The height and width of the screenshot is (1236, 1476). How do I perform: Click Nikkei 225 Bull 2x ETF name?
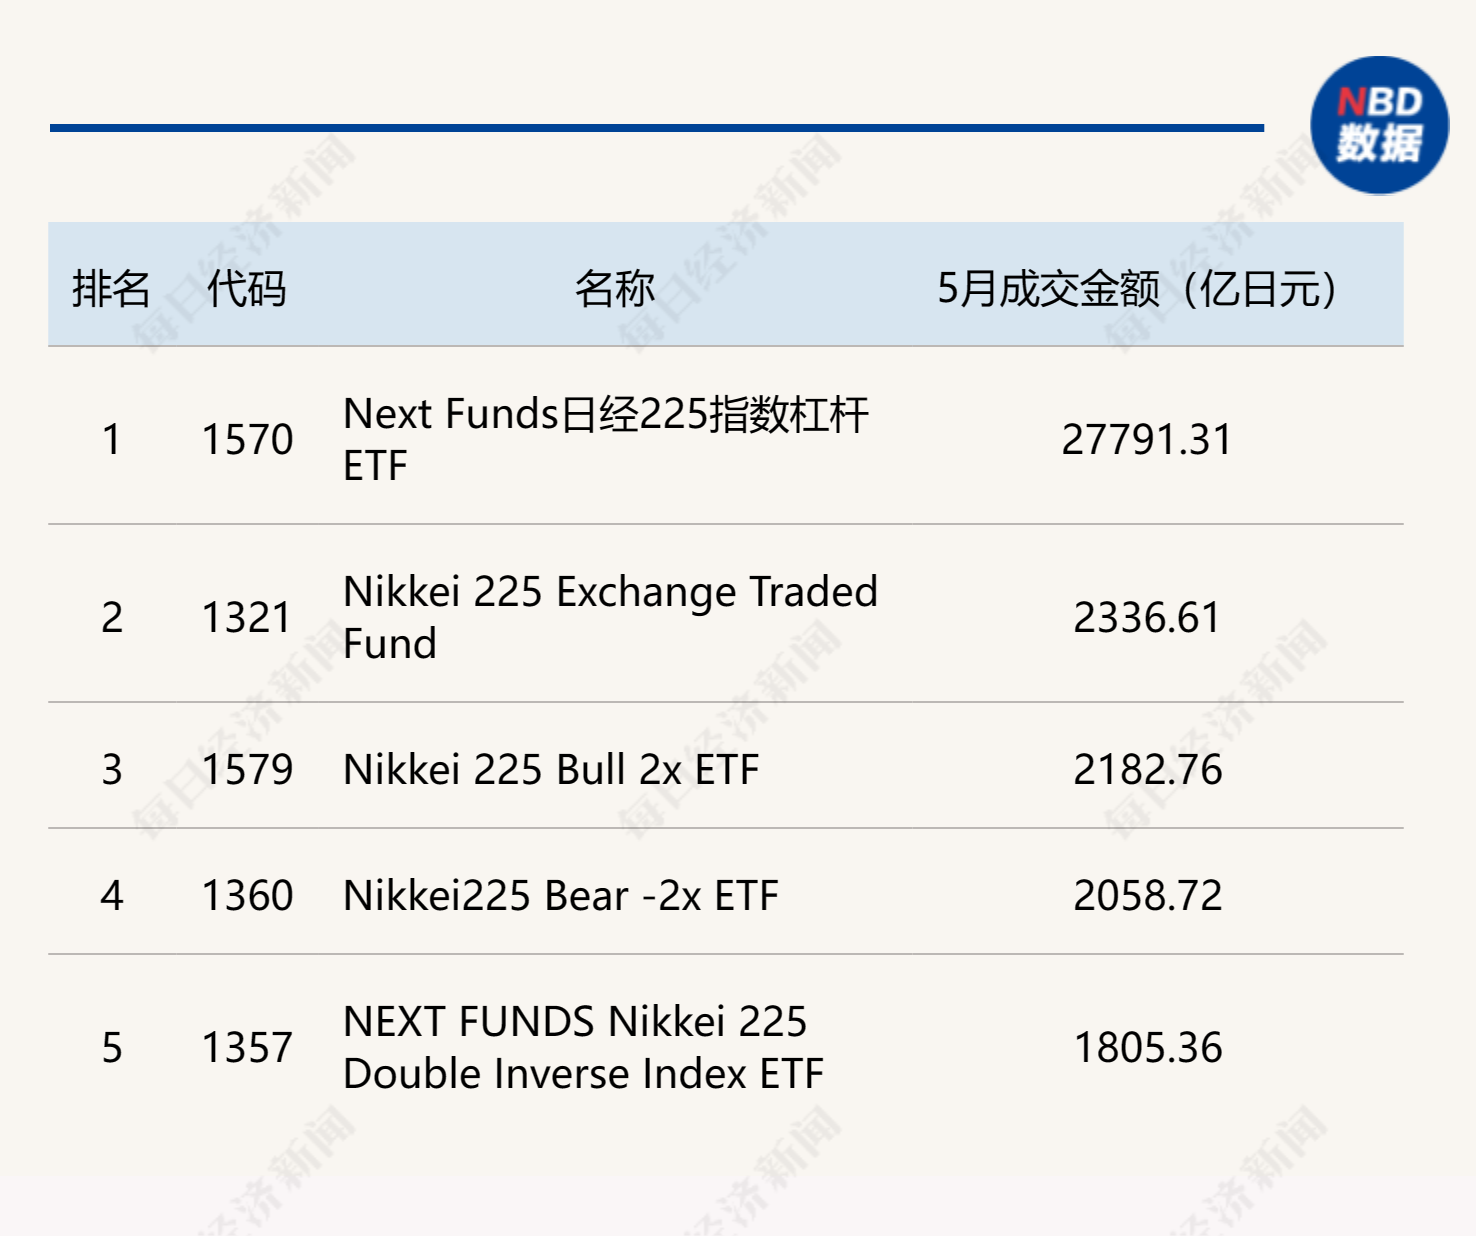(x=551, y=769)
